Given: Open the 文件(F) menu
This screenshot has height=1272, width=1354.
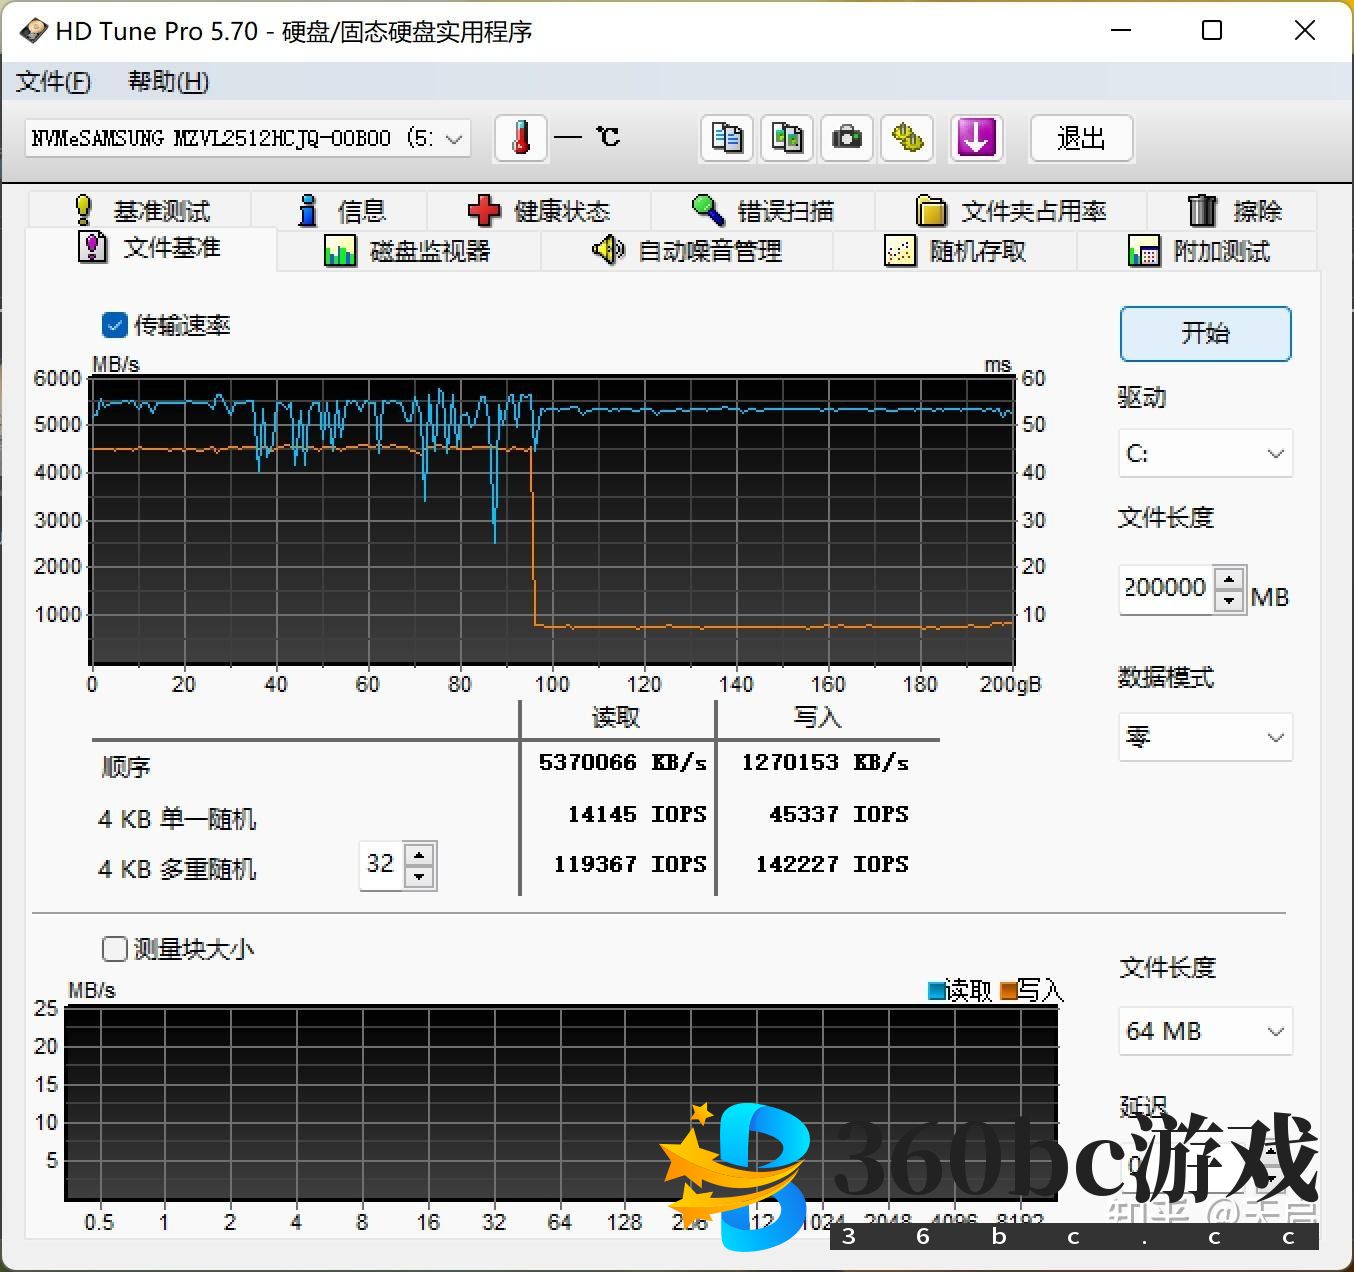Looking at the screenshot, I should (53, 82).
